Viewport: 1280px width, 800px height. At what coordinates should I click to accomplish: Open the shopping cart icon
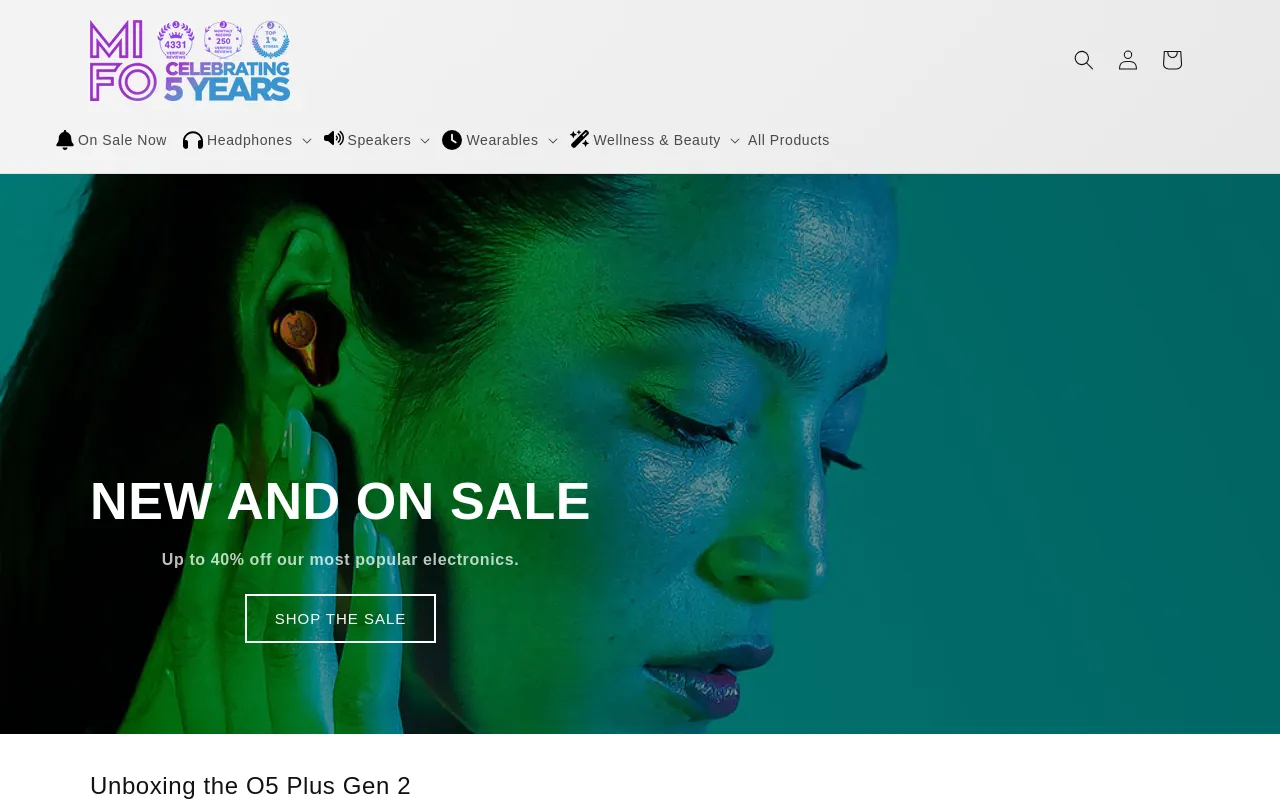[1172, 60]
